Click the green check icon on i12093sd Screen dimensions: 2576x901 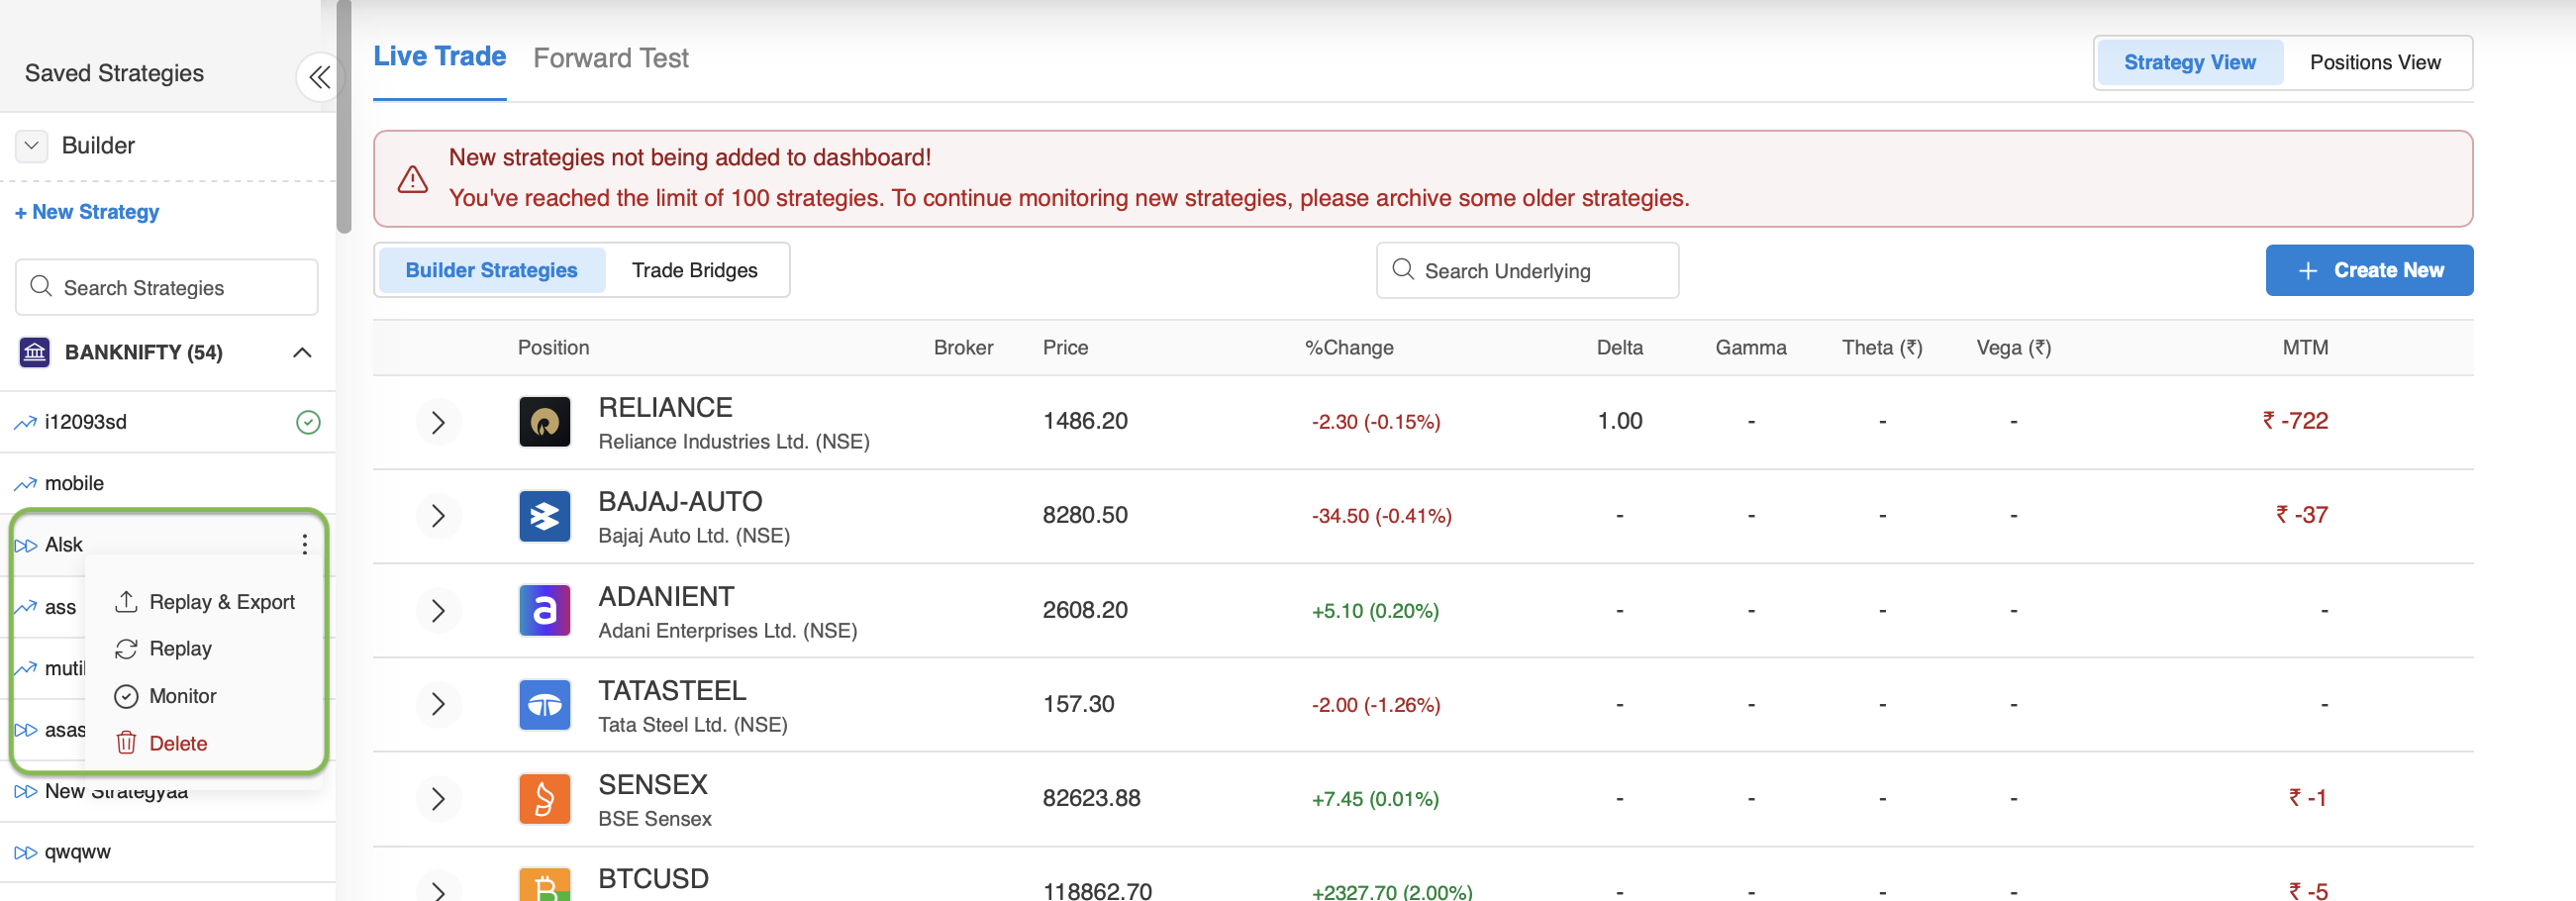(x=308, y=422)
